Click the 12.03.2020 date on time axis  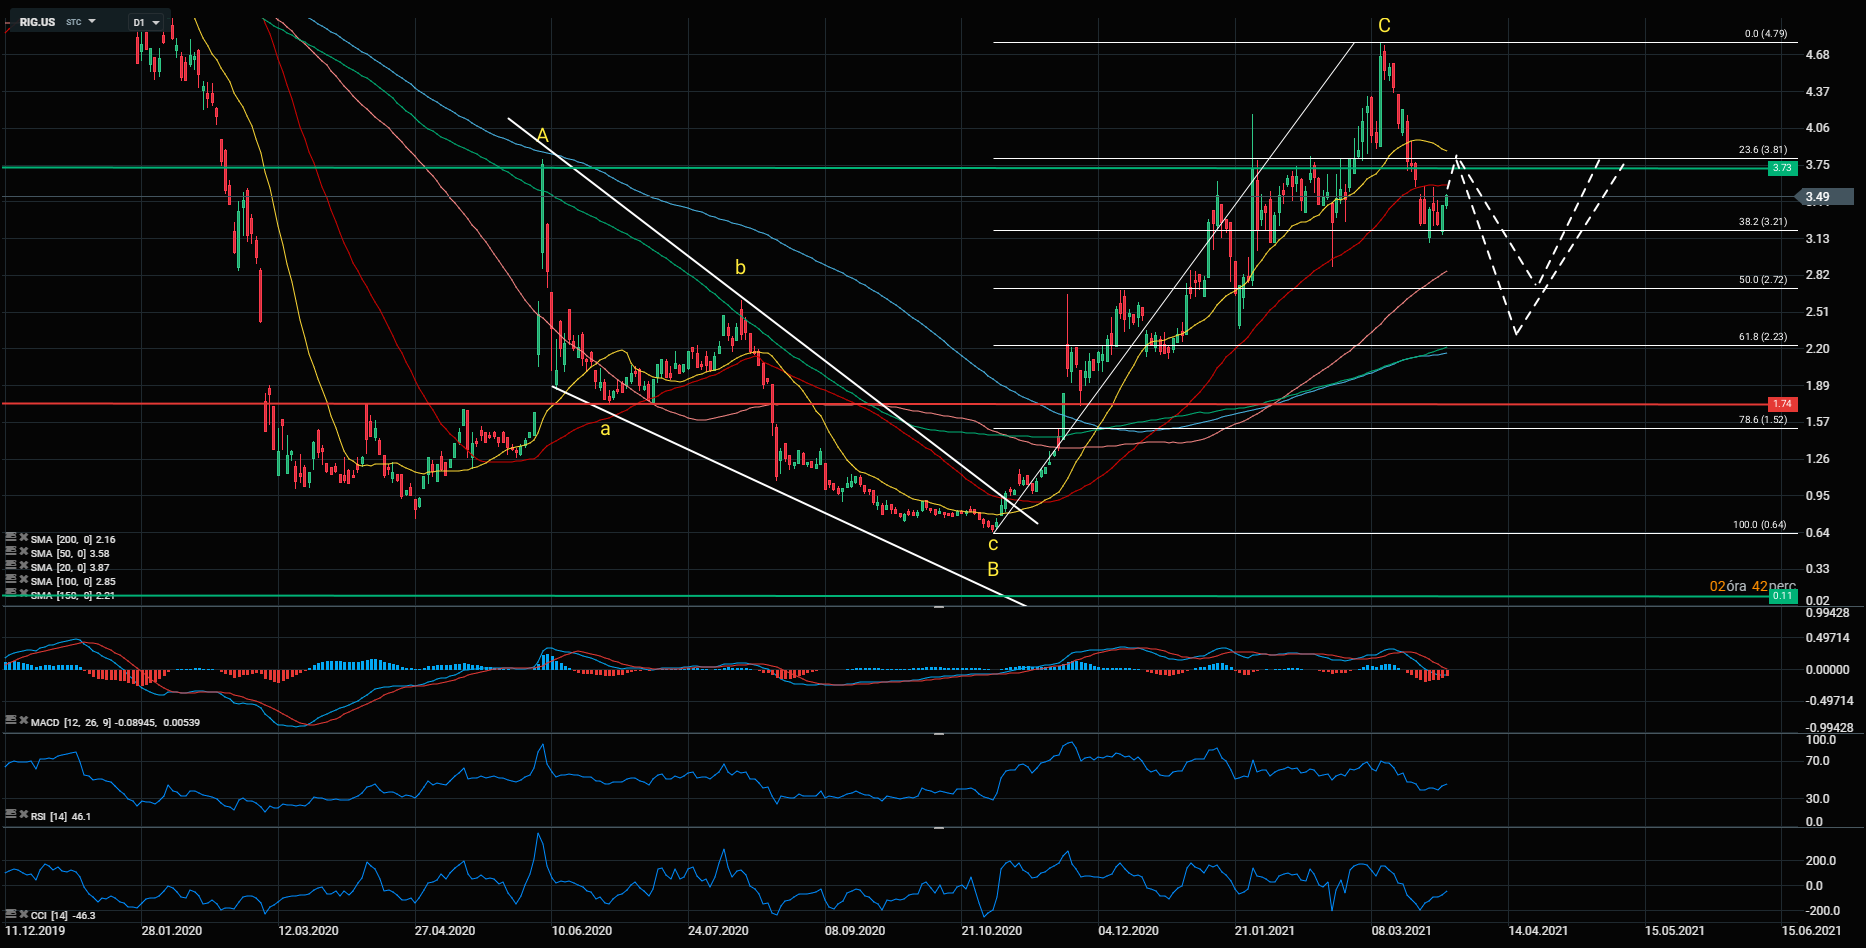pos(308,931)
